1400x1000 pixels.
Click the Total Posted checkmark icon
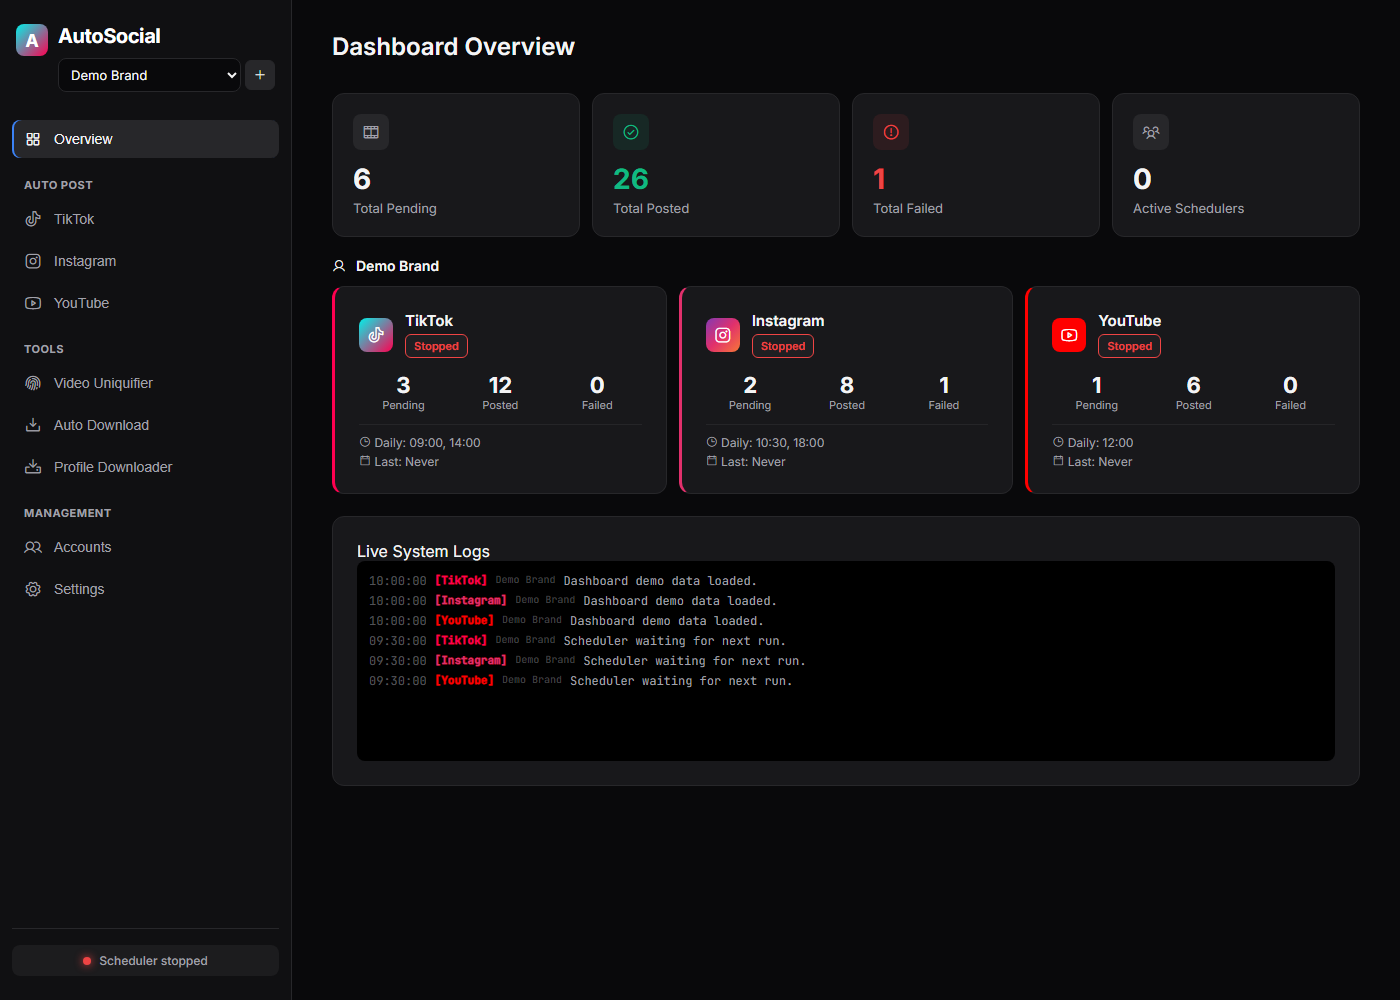[x=631, y=132]
